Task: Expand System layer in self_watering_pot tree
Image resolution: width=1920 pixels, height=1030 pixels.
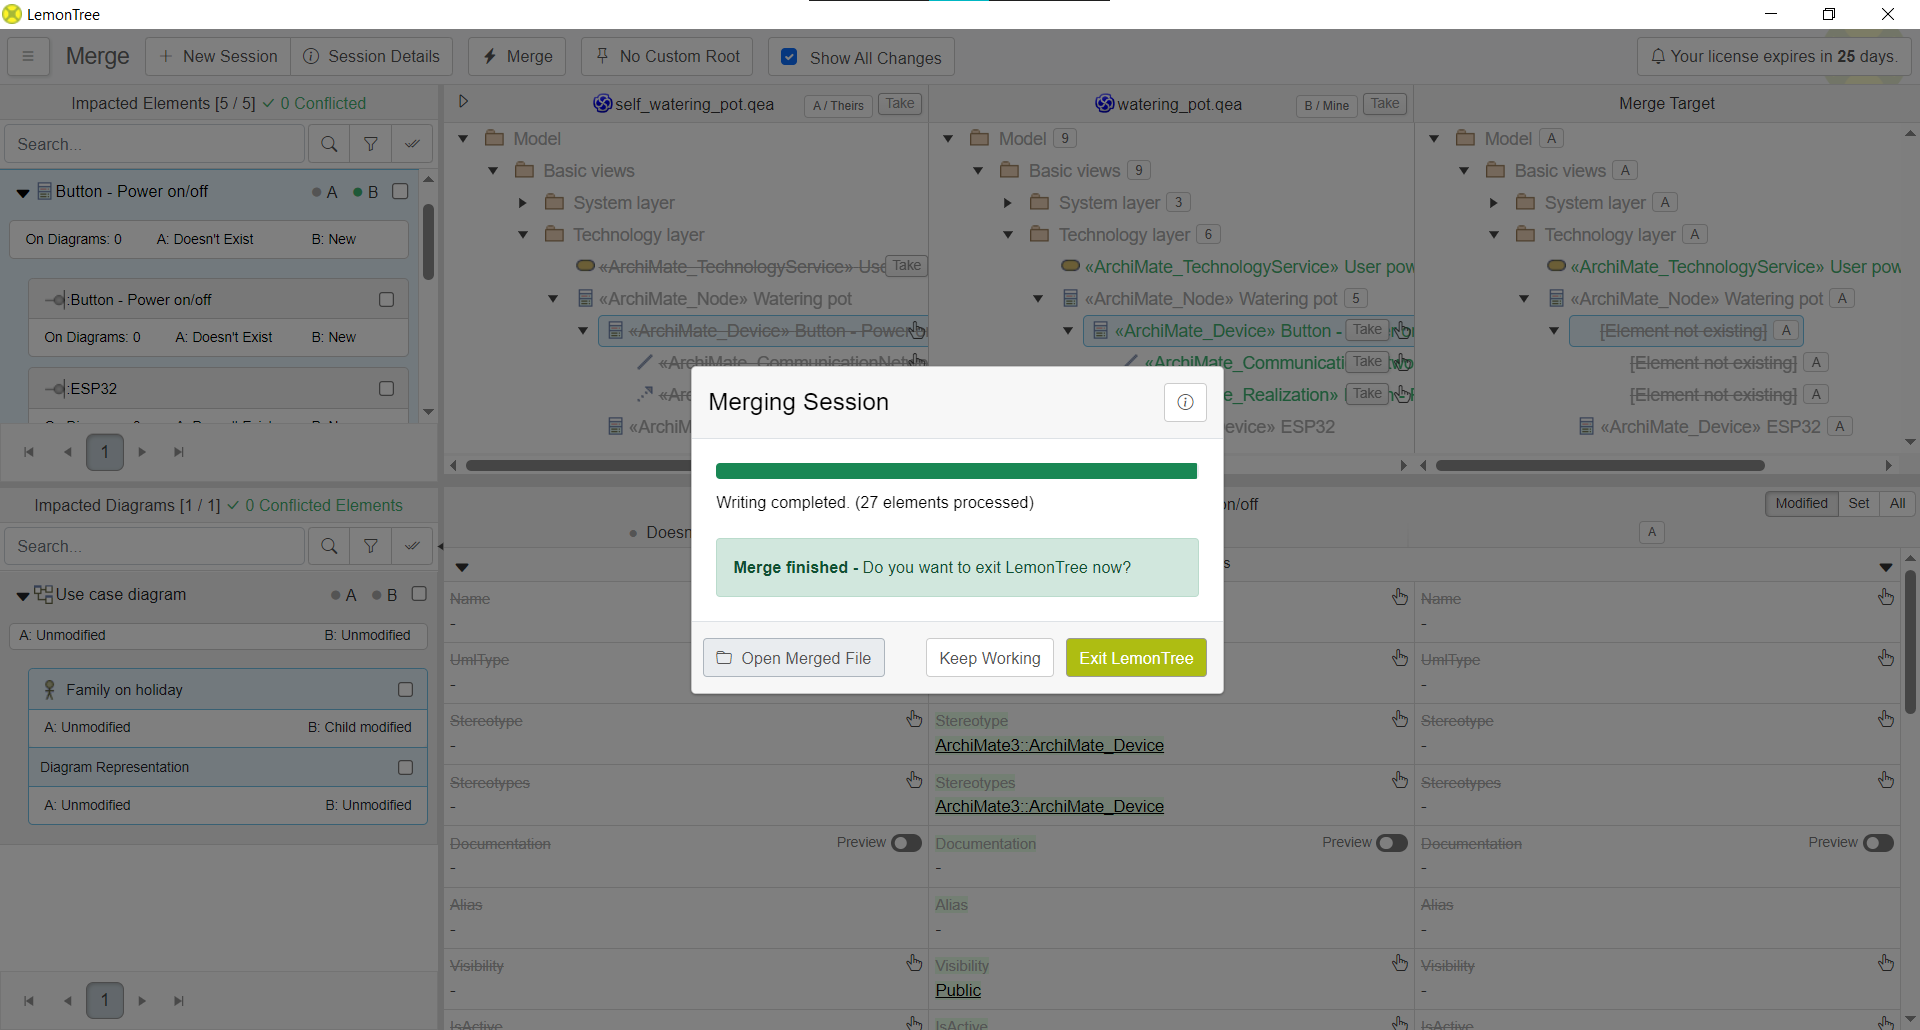Action: (522, 203)
